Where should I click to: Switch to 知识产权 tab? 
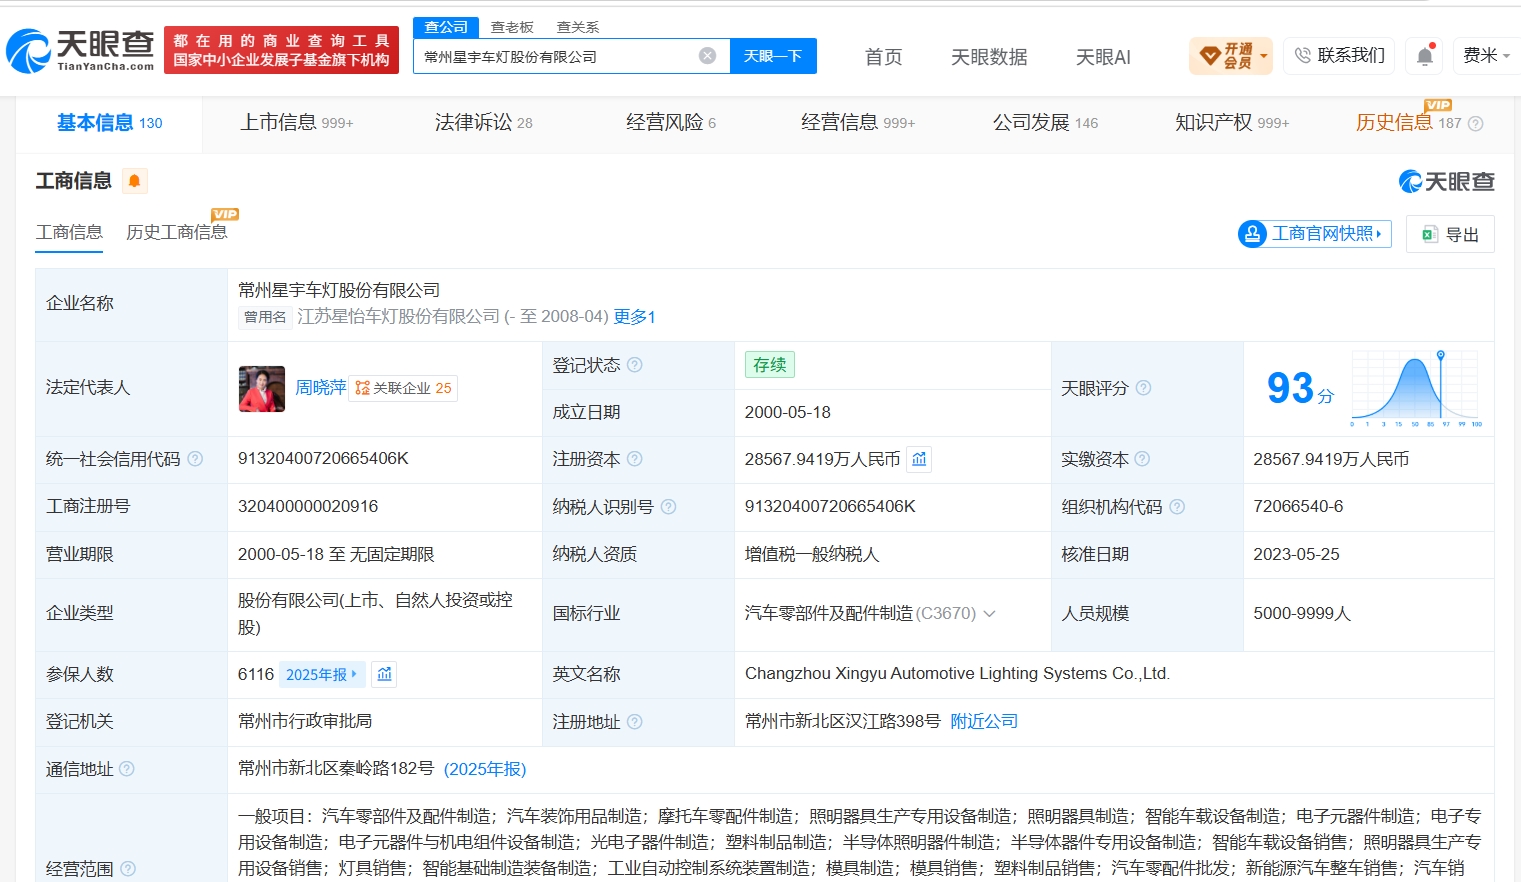[1232, 123]
